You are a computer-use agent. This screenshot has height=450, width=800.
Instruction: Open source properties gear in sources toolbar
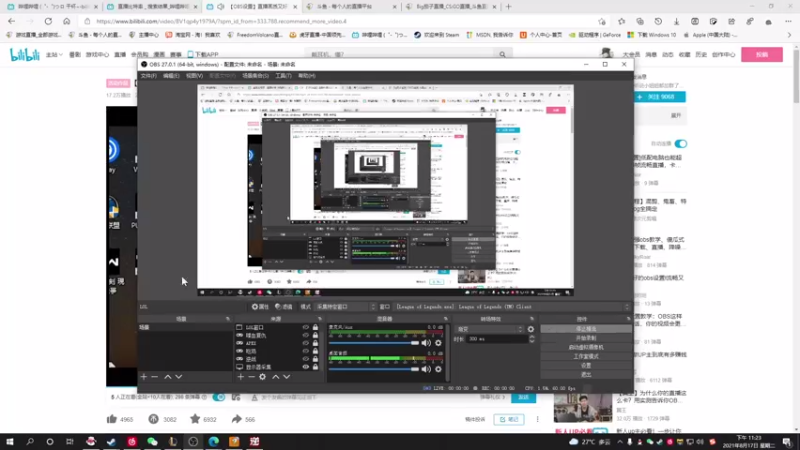[x=262, y=377]
